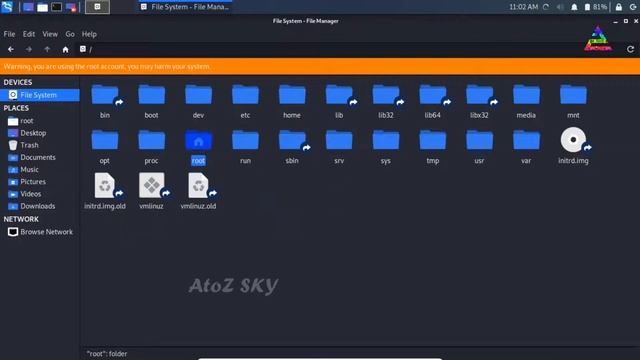The height and width of the screenshot is (360, 640).
Task: Click the lock screen icon in tray
Action: coord(619,7)
